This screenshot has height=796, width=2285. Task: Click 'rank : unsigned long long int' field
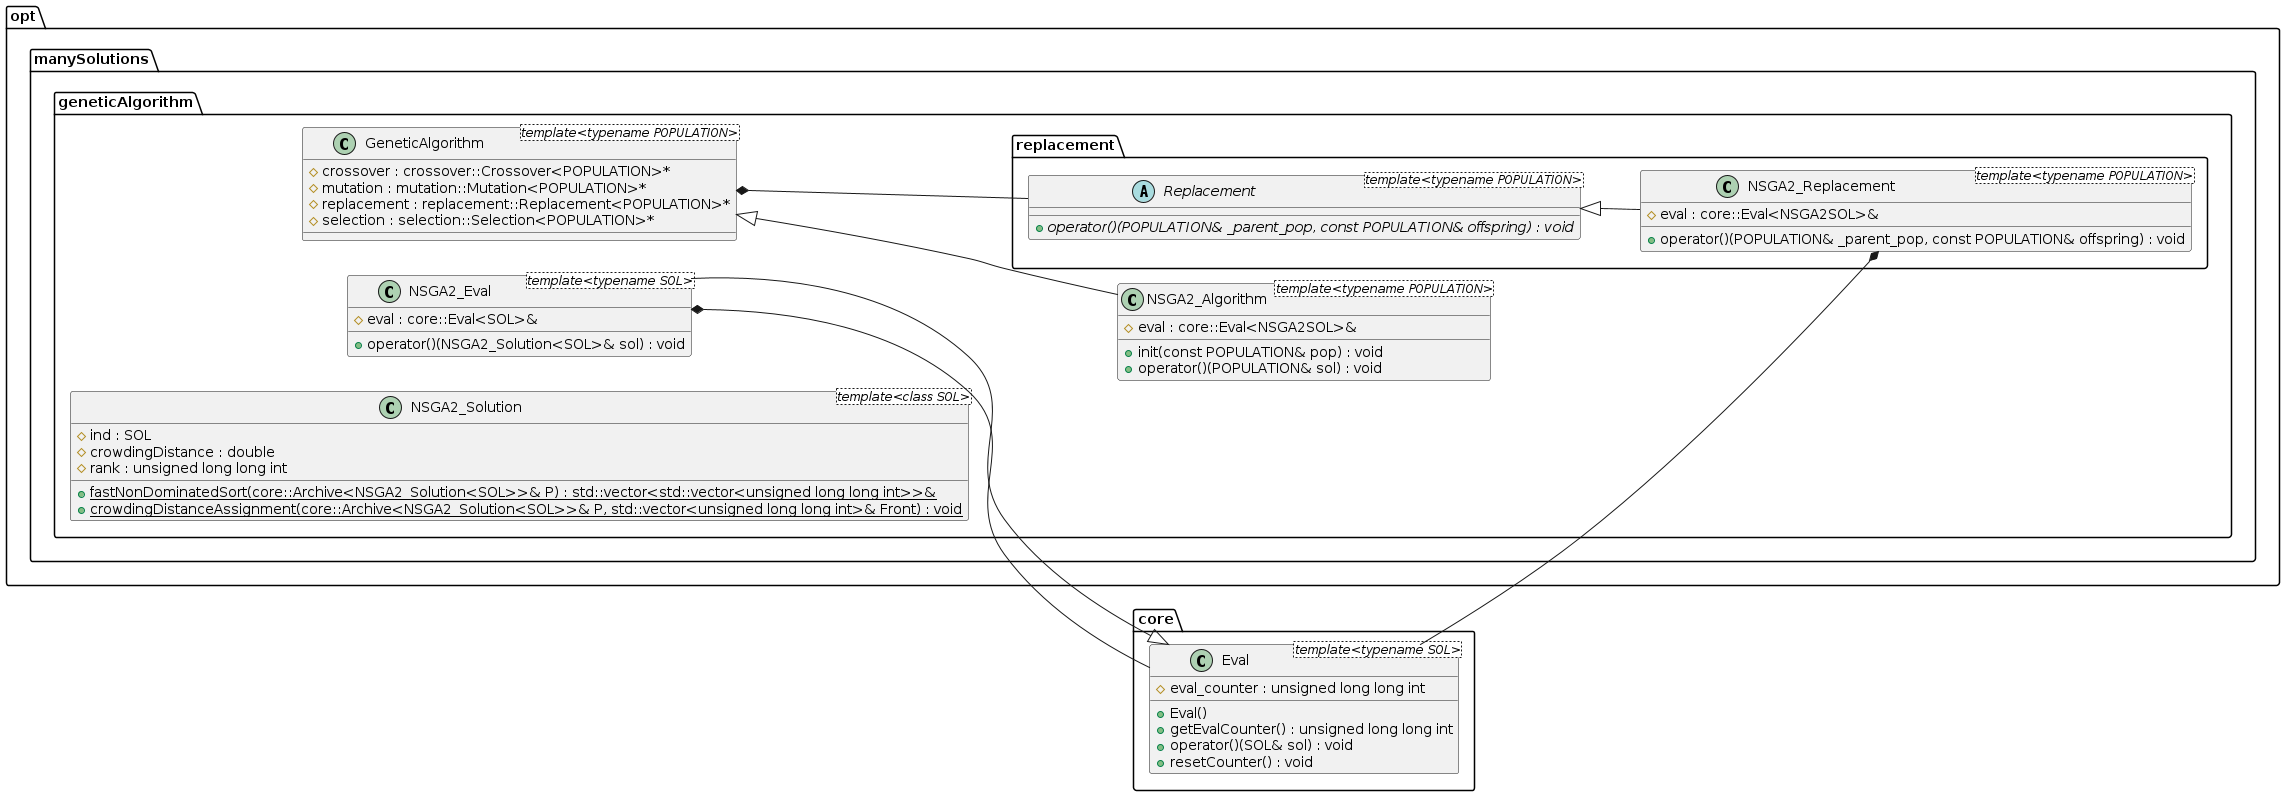point(188,469)
